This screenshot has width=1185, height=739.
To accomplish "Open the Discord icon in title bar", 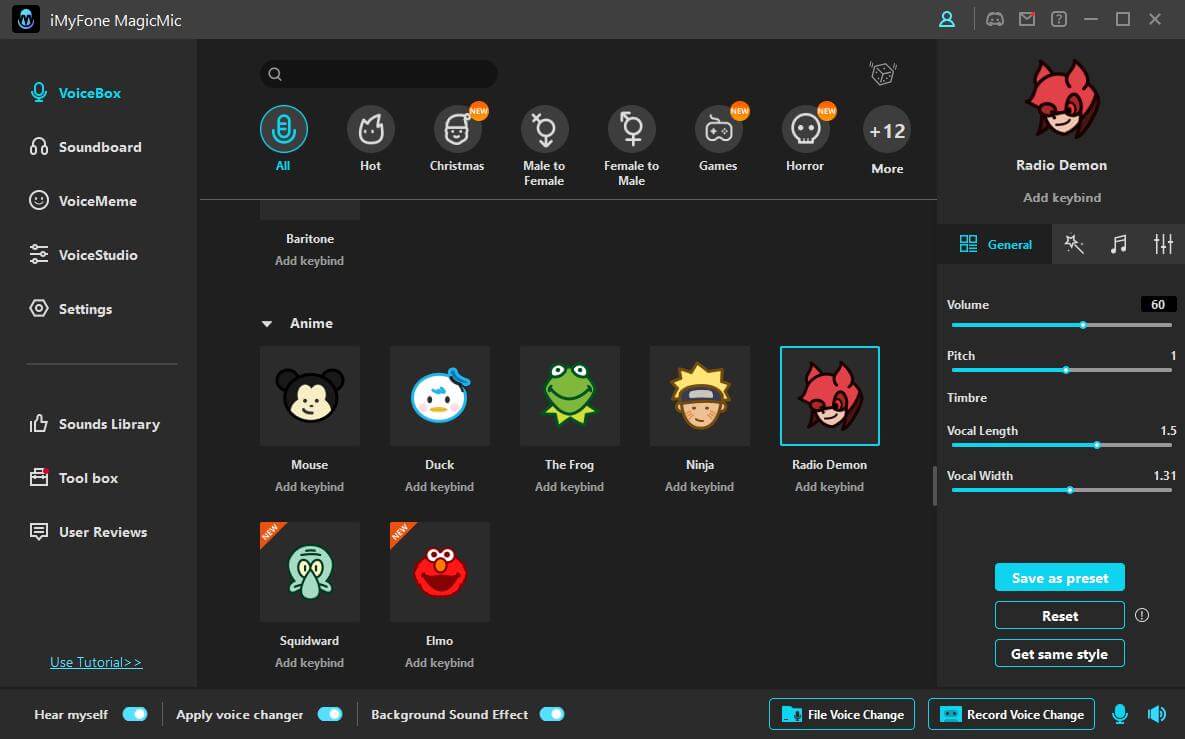I will pos(995,20).
